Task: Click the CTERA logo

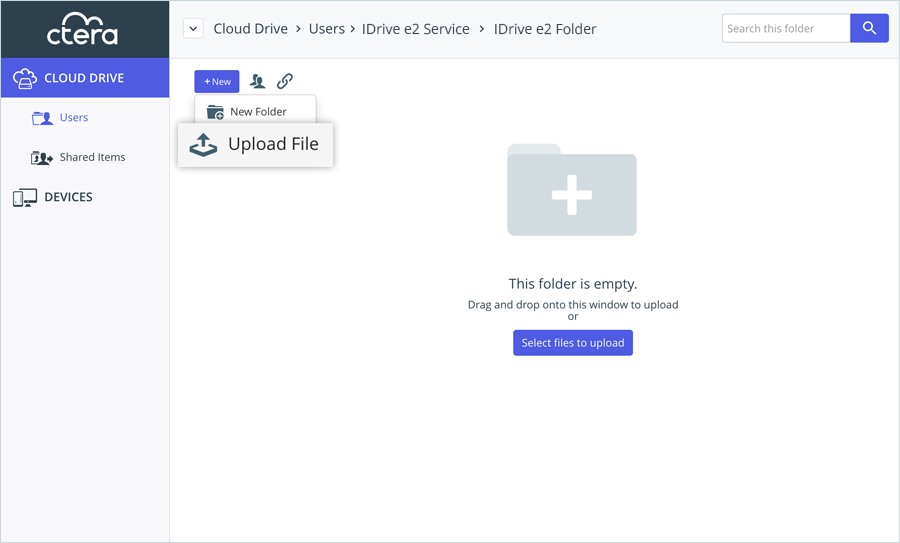Action: pos(83,29)
